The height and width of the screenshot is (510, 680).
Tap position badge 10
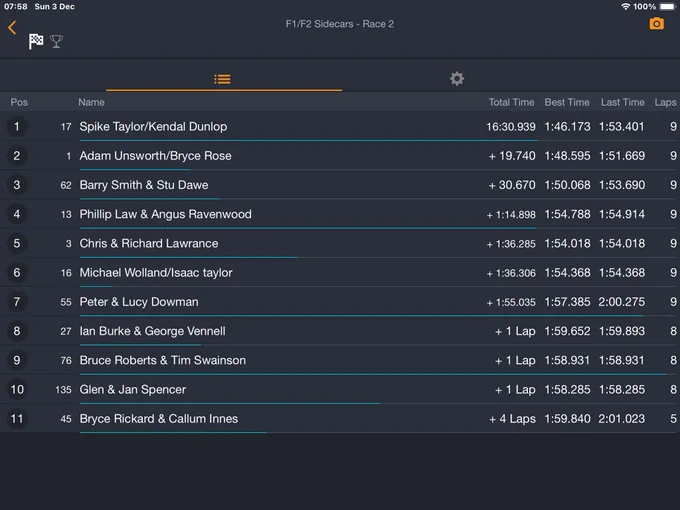tap(17, 389)
